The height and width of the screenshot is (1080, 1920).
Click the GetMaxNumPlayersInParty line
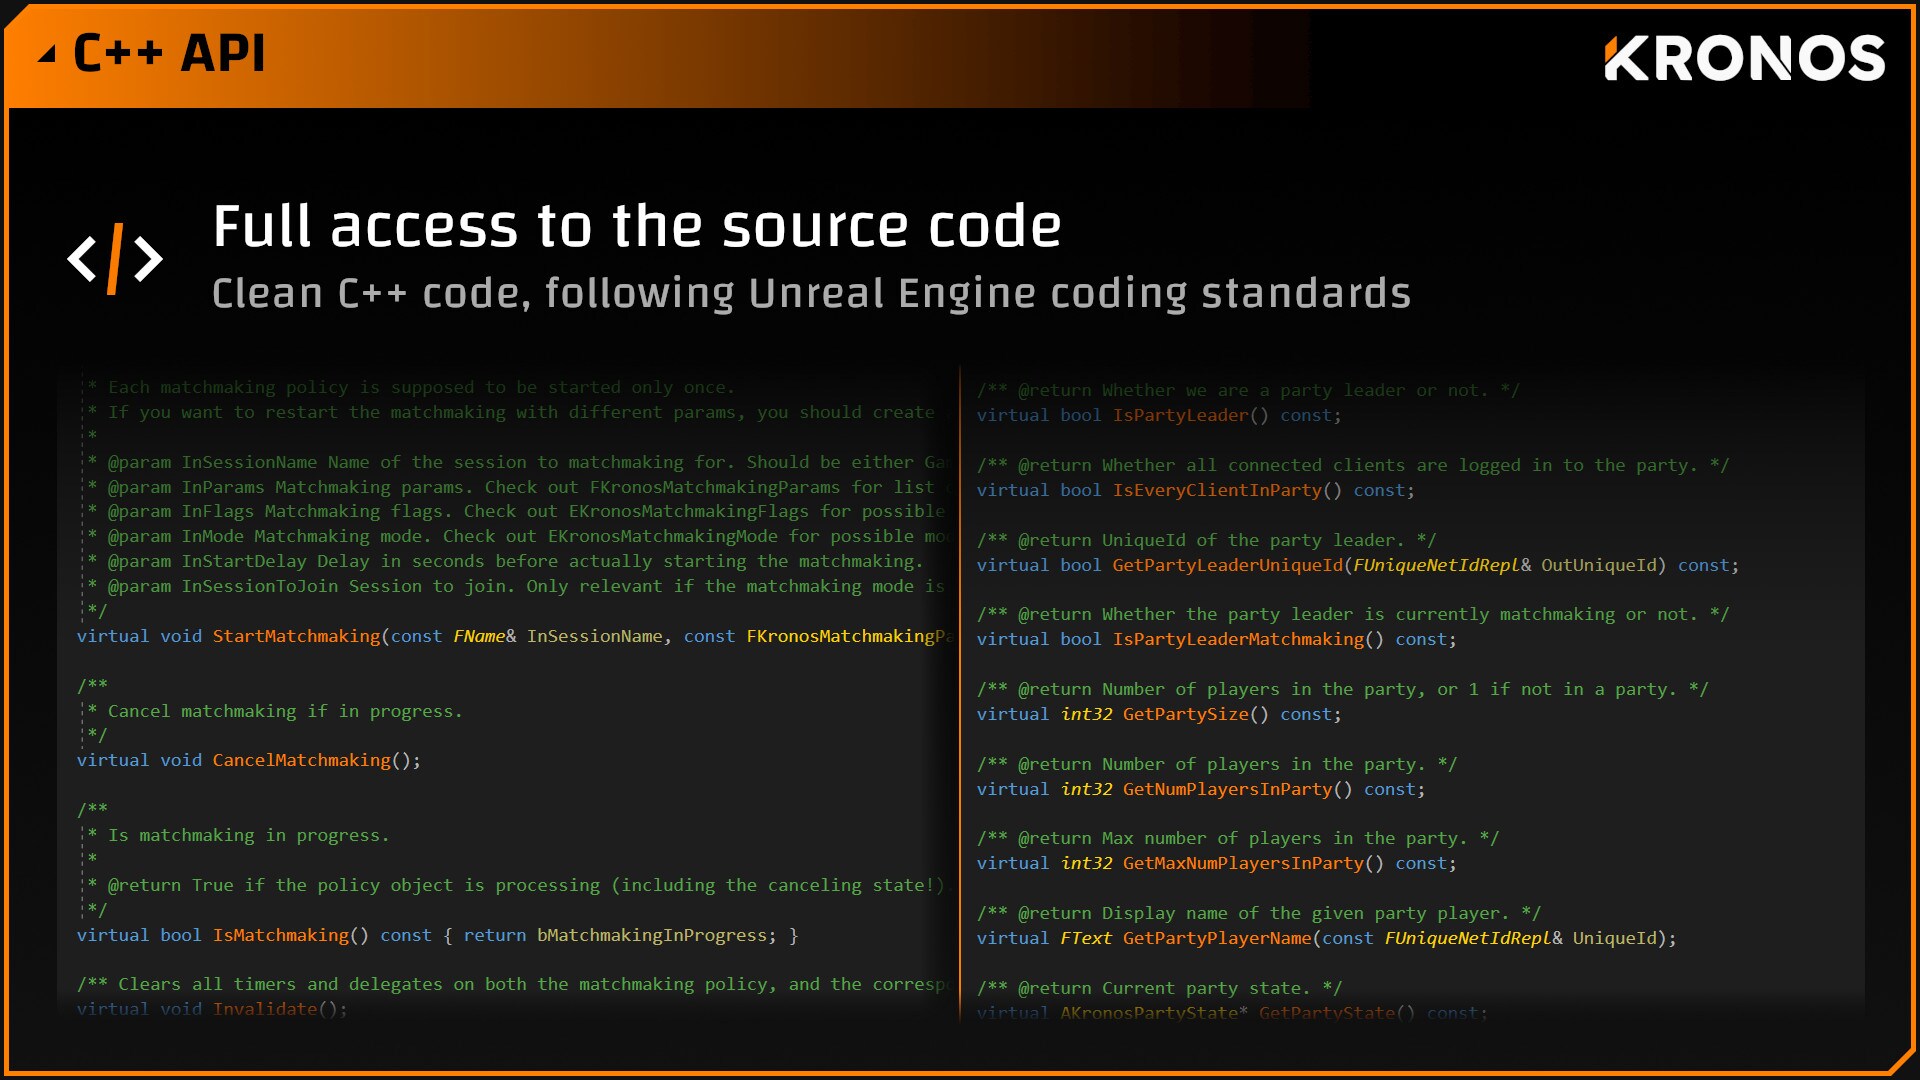point(1255,863)
